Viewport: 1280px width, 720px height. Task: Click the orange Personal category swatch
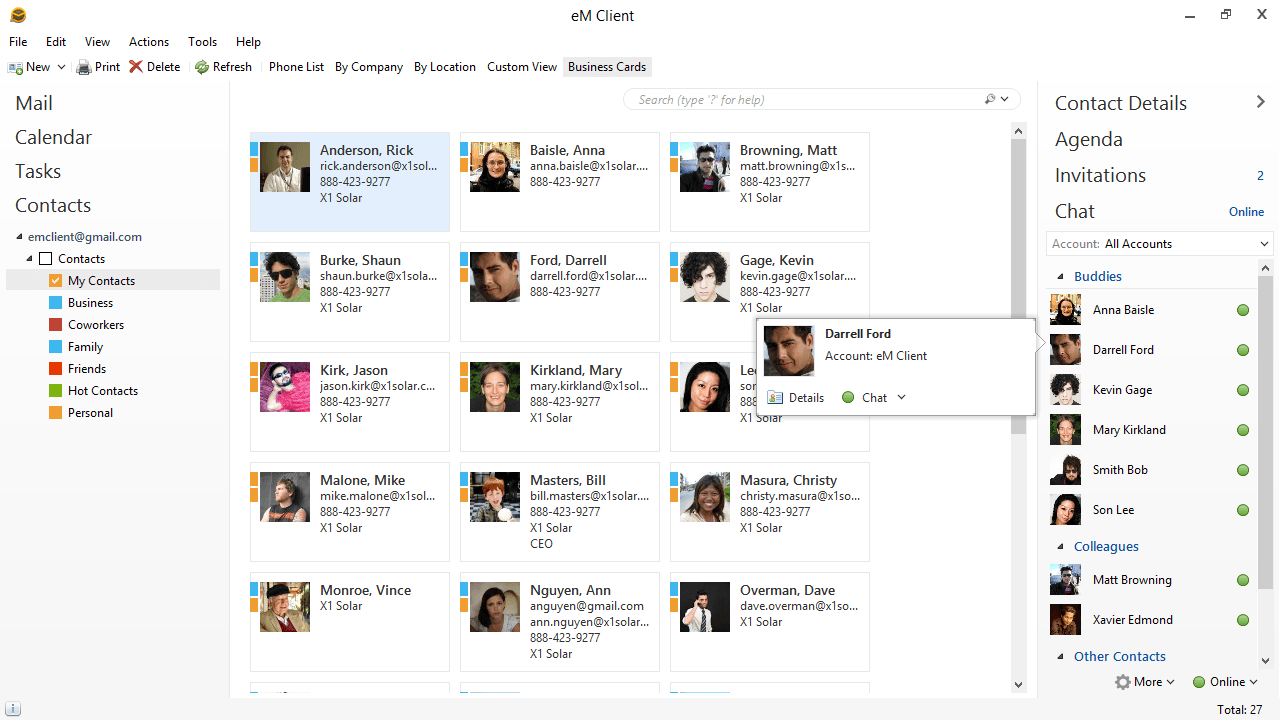point(56,413)
